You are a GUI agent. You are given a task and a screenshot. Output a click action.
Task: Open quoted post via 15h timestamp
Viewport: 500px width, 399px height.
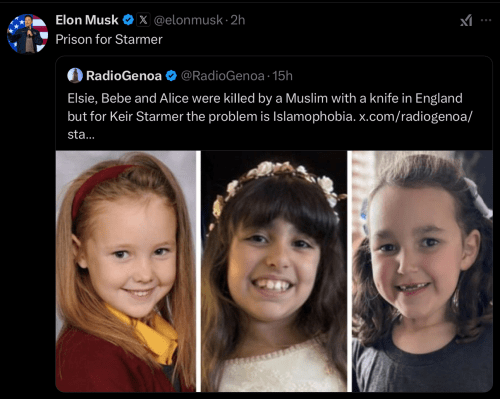pyautogui.click(x=282, y=76)
